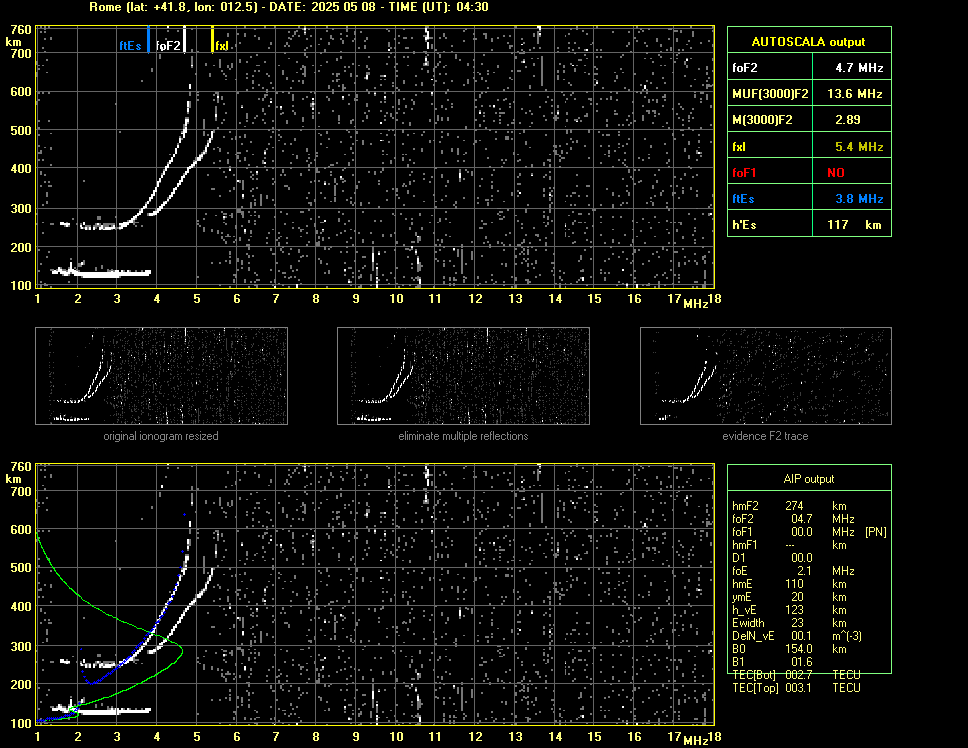Click the 'eliminate multiple reflections' caption
The image size is (968, 748).
pyautogui.click(x=463, y=436)
